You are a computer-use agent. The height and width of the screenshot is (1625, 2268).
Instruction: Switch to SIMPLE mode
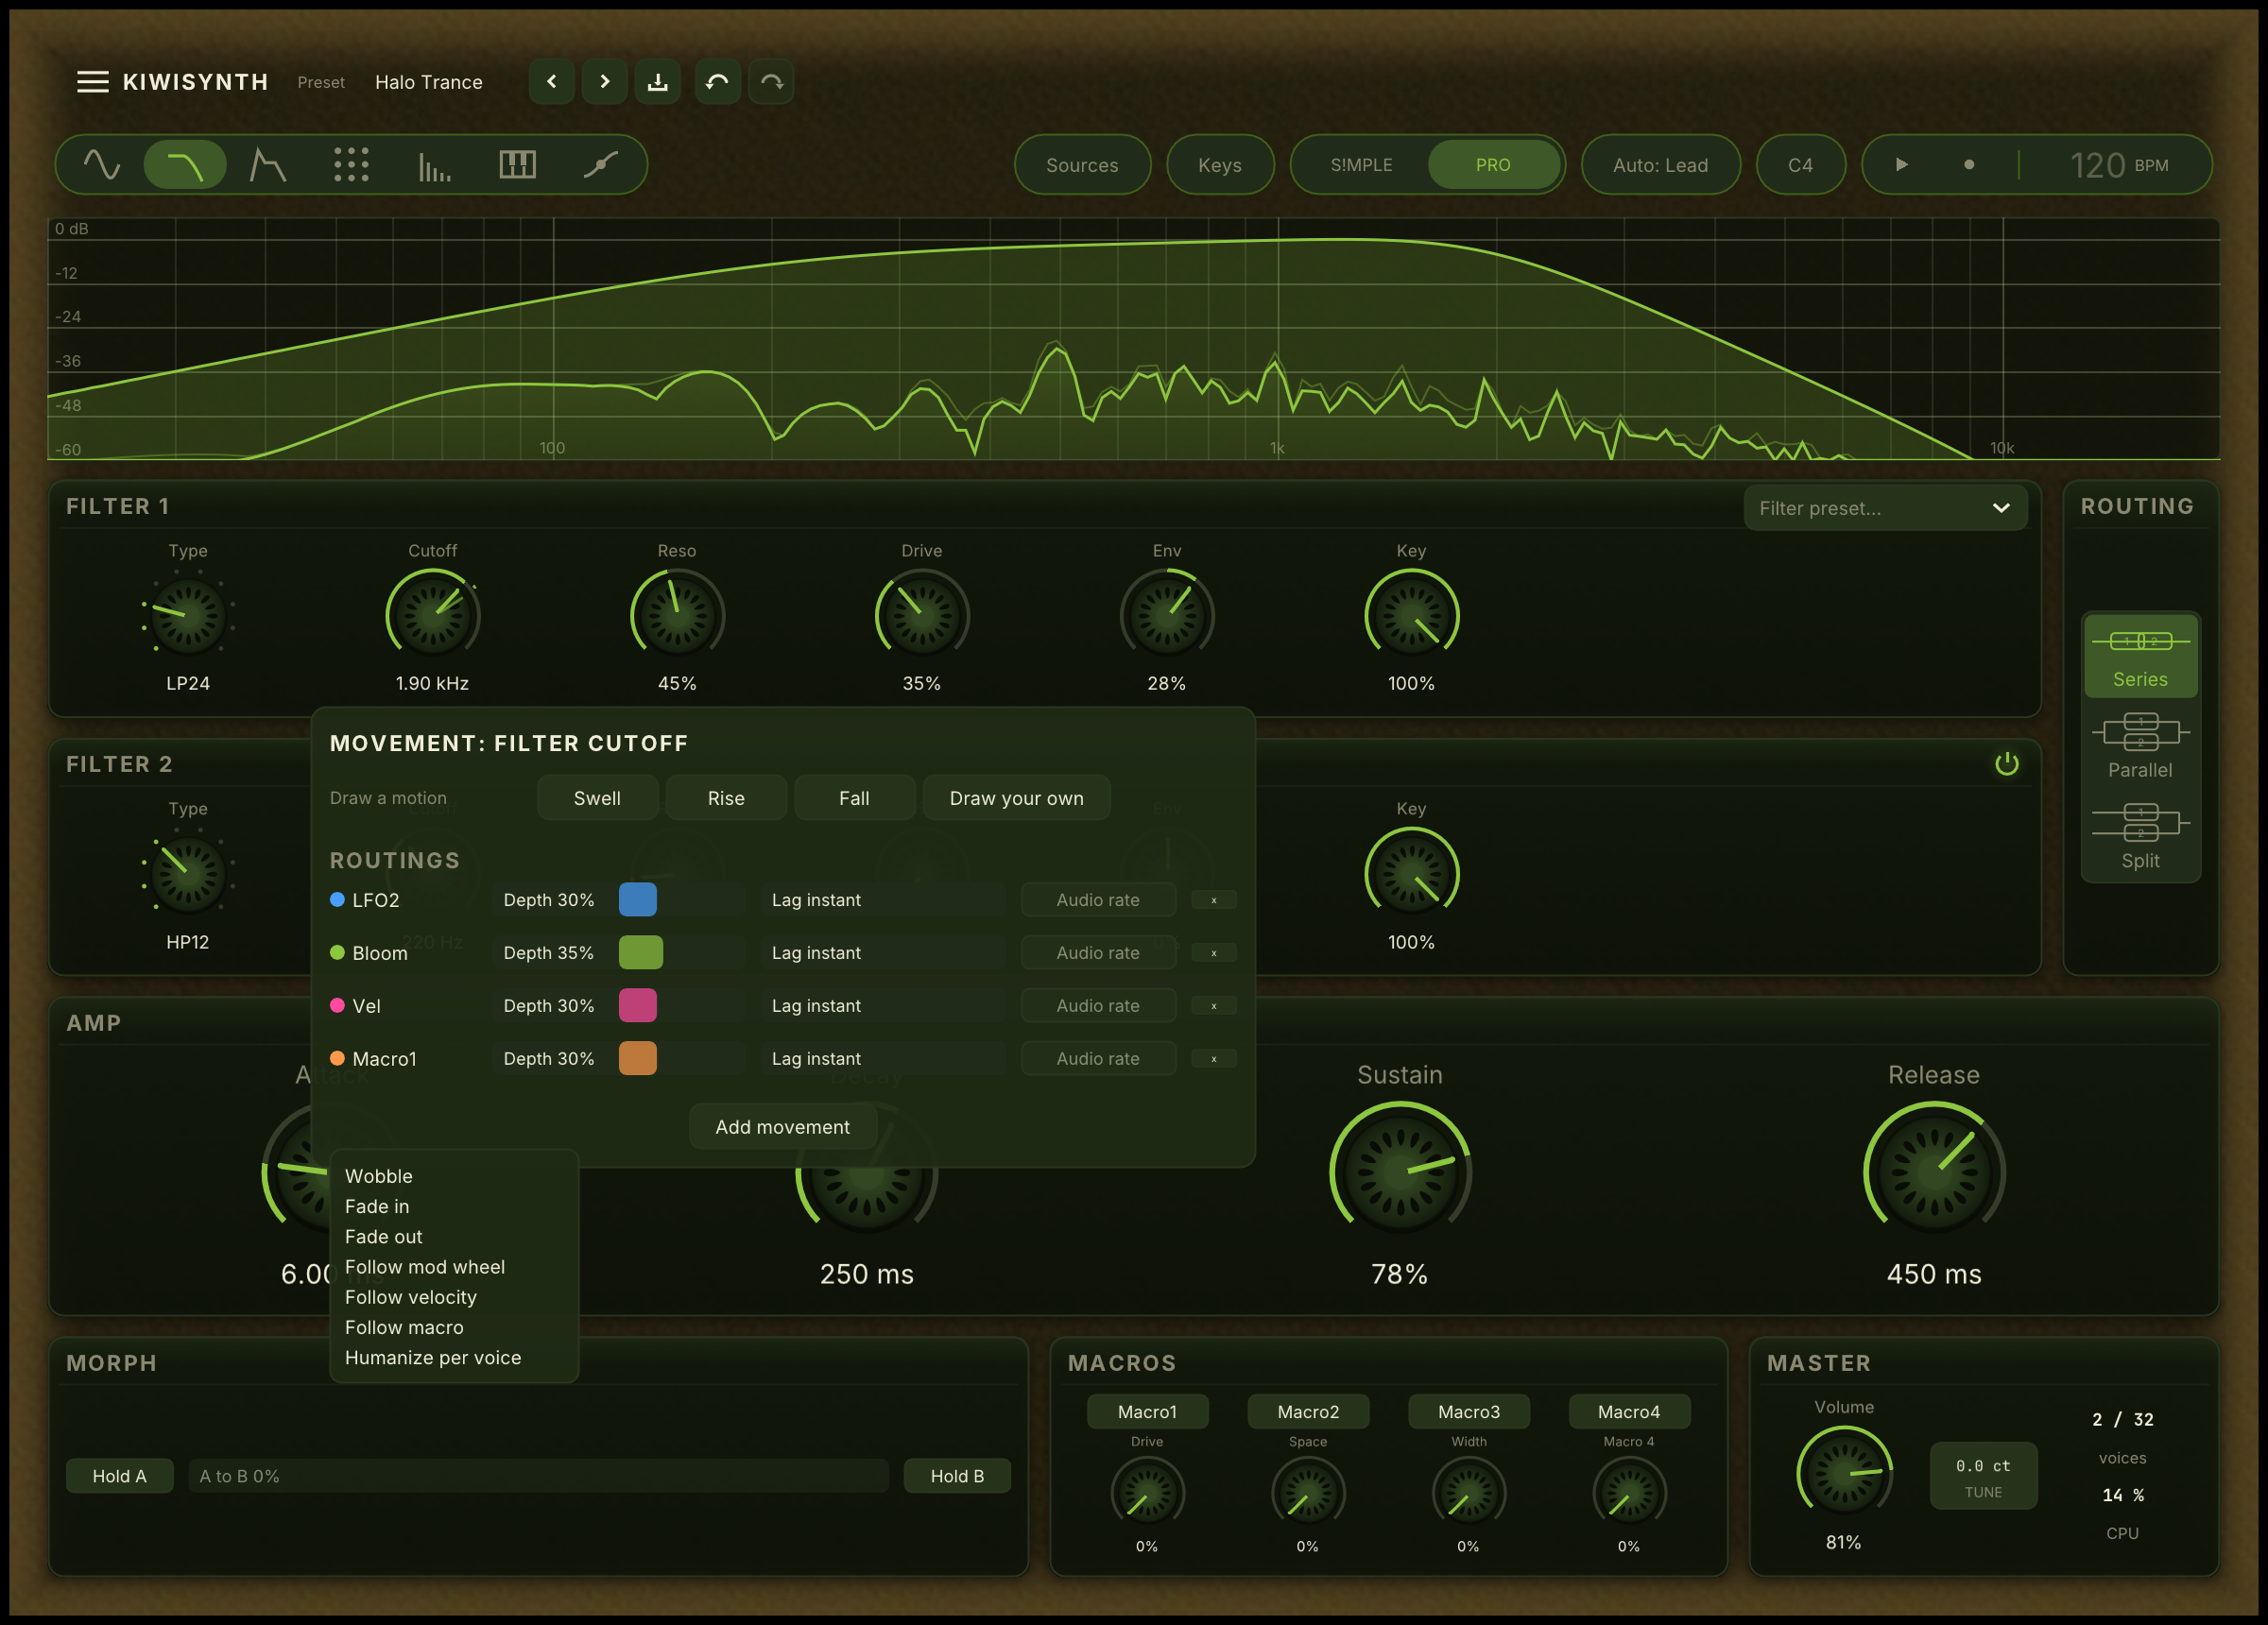[1361, 165]
